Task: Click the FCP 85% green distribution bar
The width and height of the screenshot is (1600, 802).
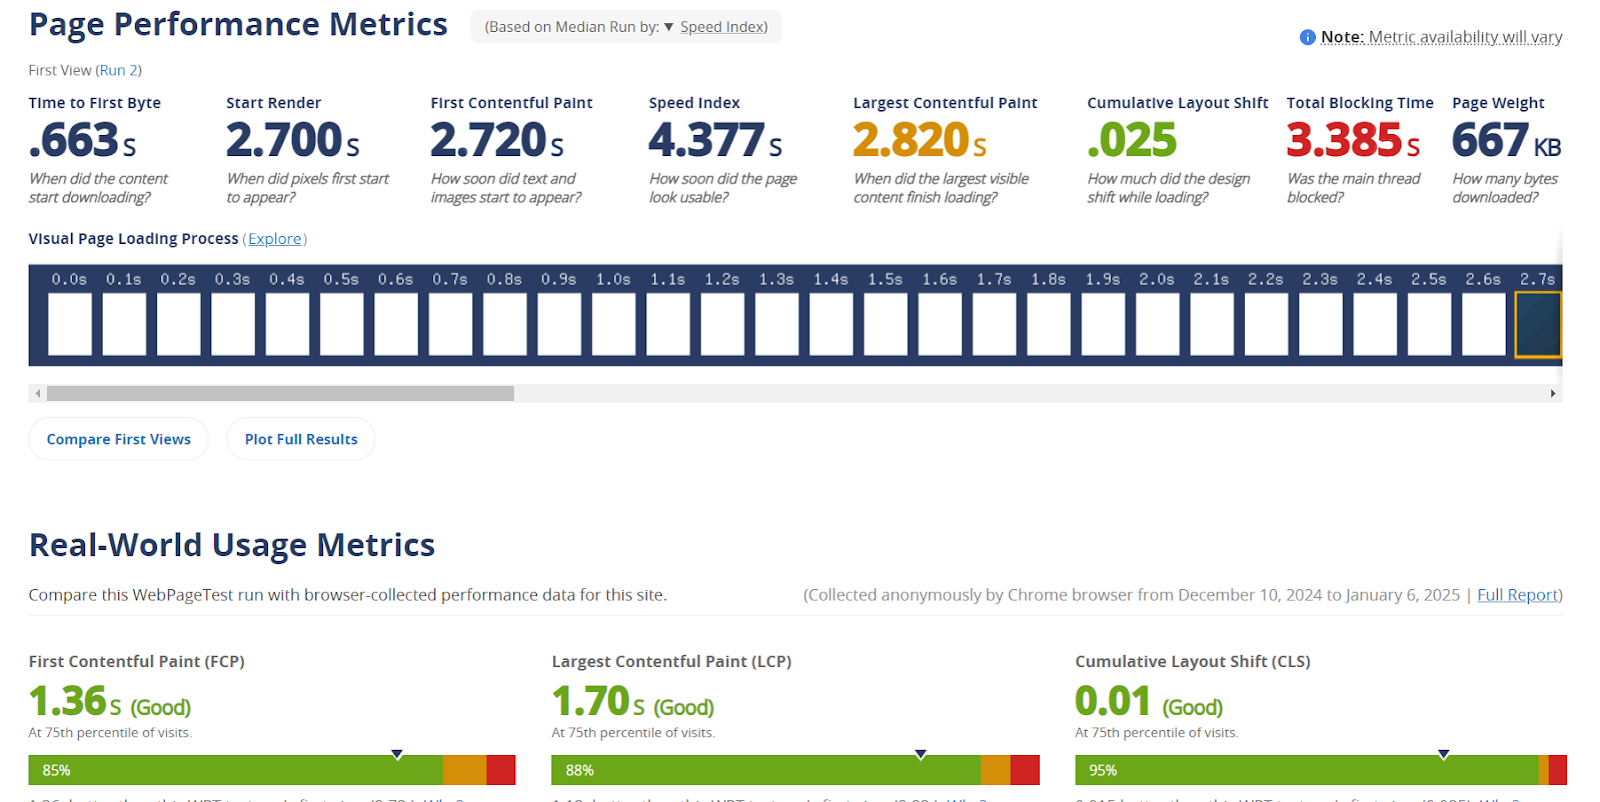Action: (x=236, y=770)
